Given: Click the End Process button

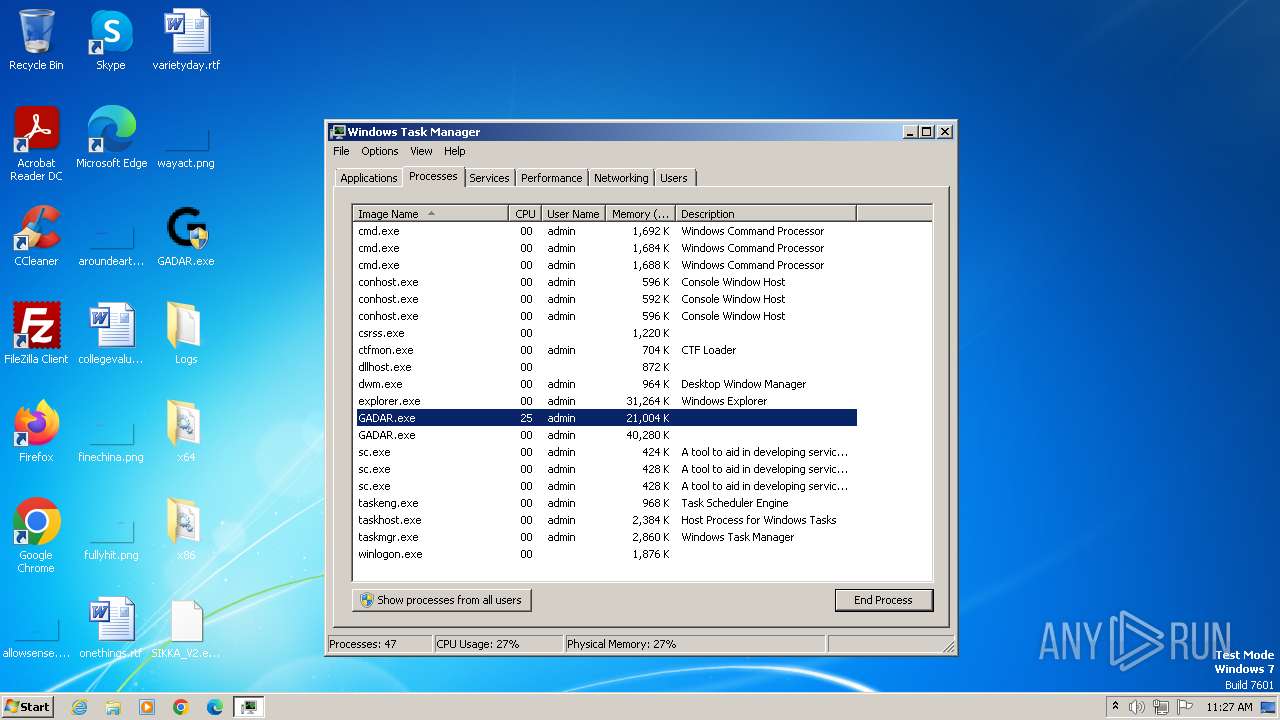Looking at the screenshot, I should [x=883, y=600].
